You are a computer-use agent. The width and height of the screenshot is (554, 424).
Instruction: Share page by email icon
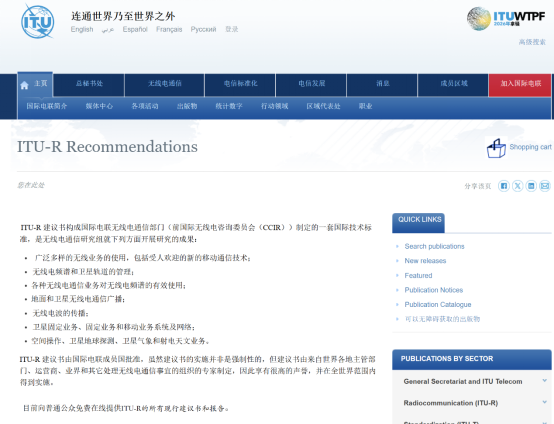tap(545, 186)
